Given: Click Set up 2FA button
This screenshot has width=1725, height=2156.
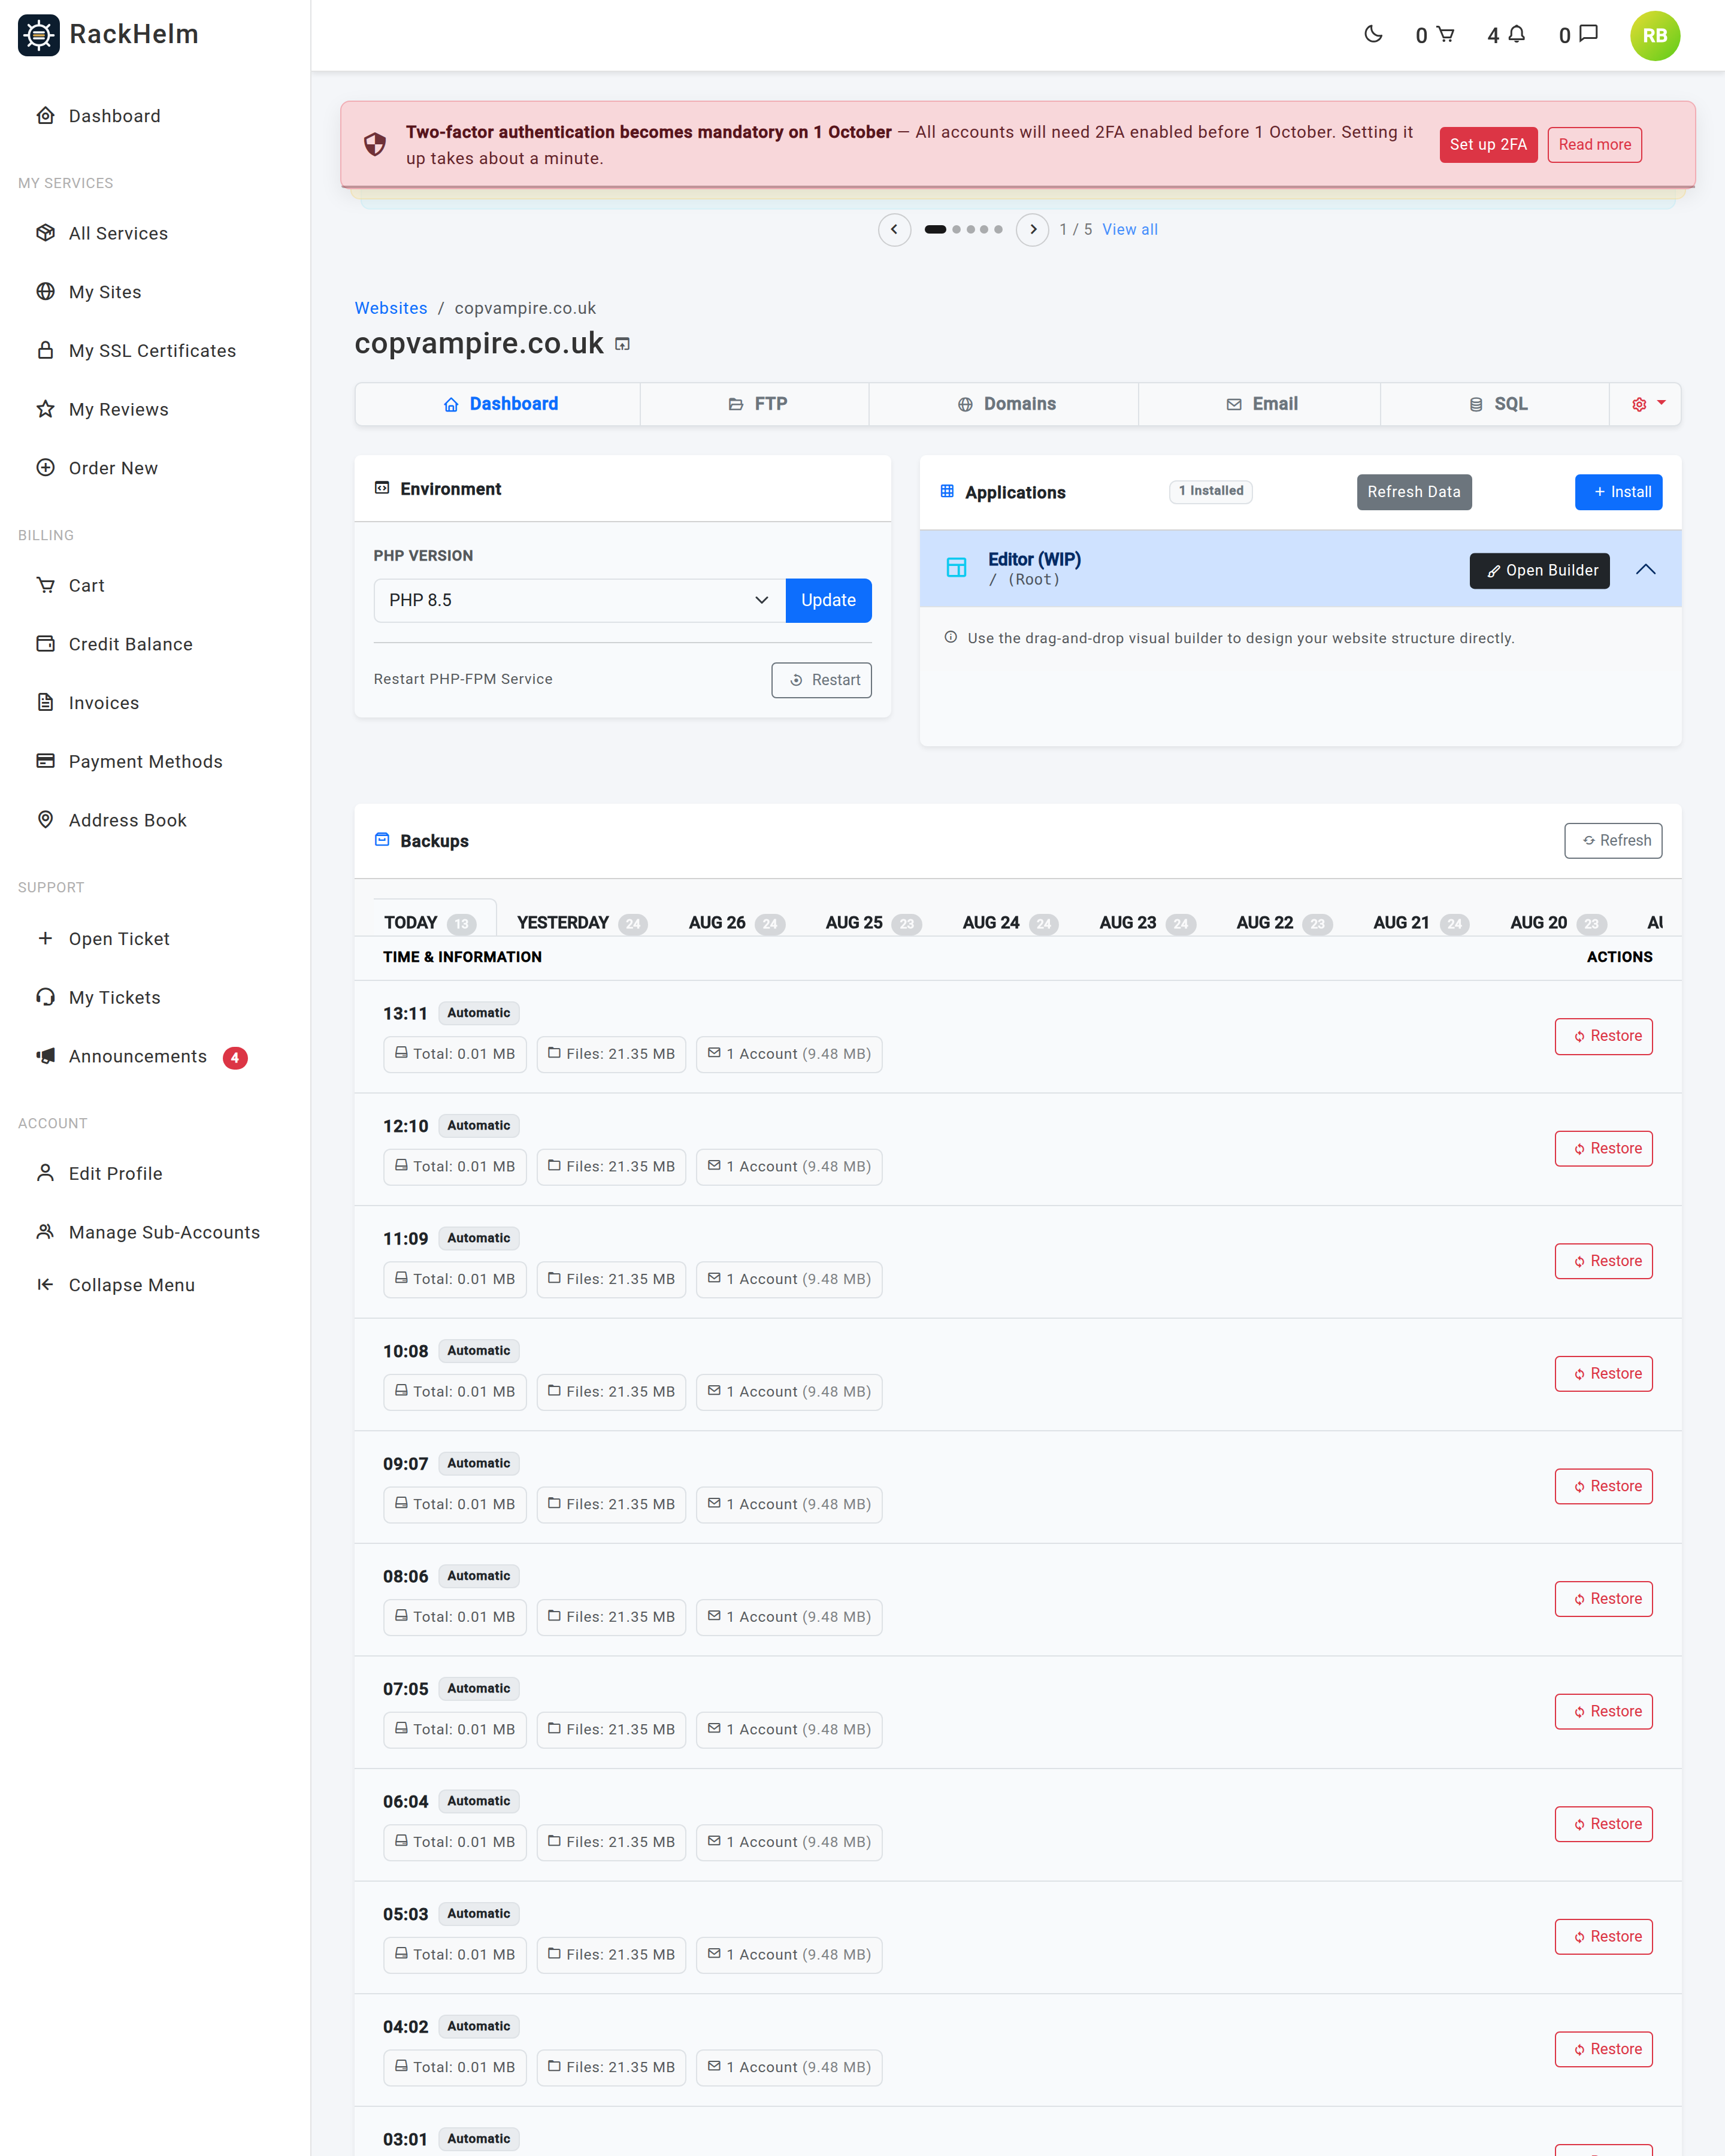Looking at the screenshot, I should click(x=1488, y=144).
